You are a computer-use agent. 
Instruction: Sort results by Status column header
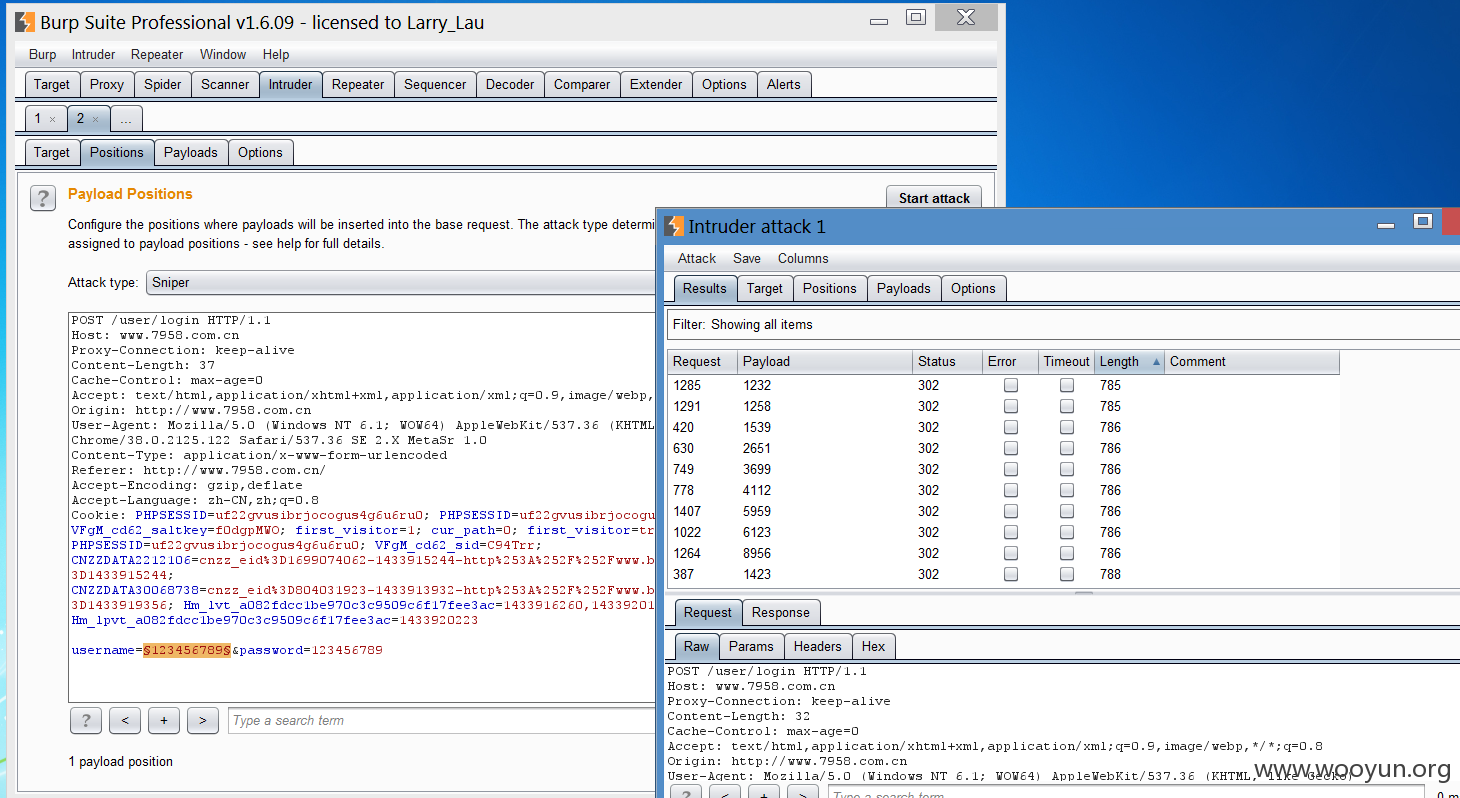(x=947, y=362)
